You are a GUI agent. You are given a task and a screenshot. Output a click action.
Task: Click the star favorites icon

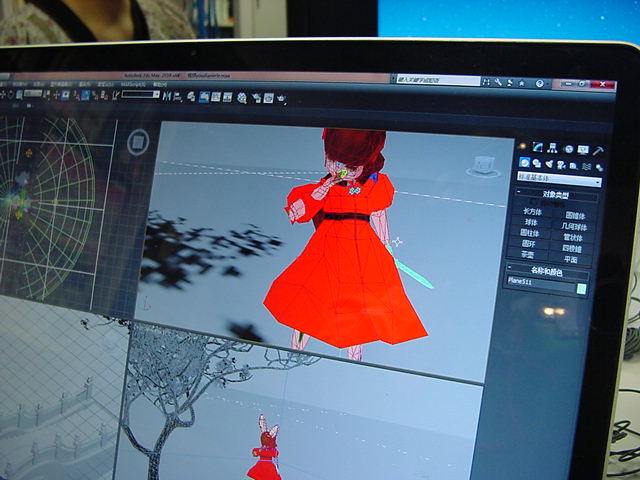tap(522, 83)
